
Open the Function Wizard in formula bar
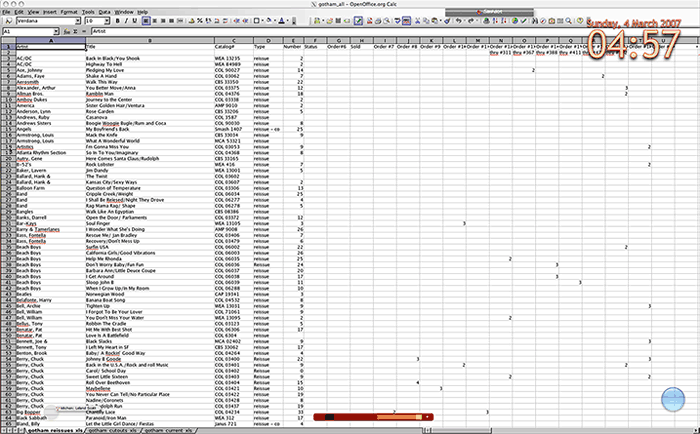pos(67,31)
